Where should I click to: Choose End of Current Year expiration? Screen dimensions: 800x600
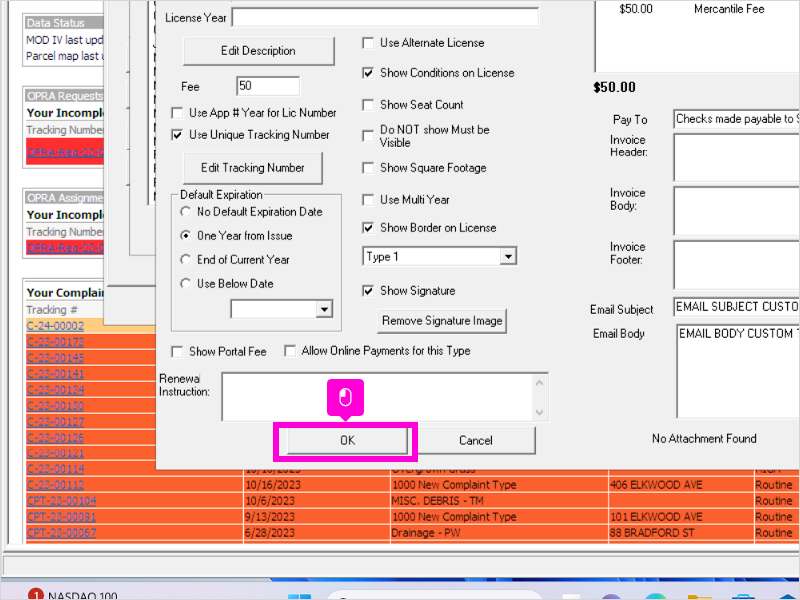coord(186,260)
